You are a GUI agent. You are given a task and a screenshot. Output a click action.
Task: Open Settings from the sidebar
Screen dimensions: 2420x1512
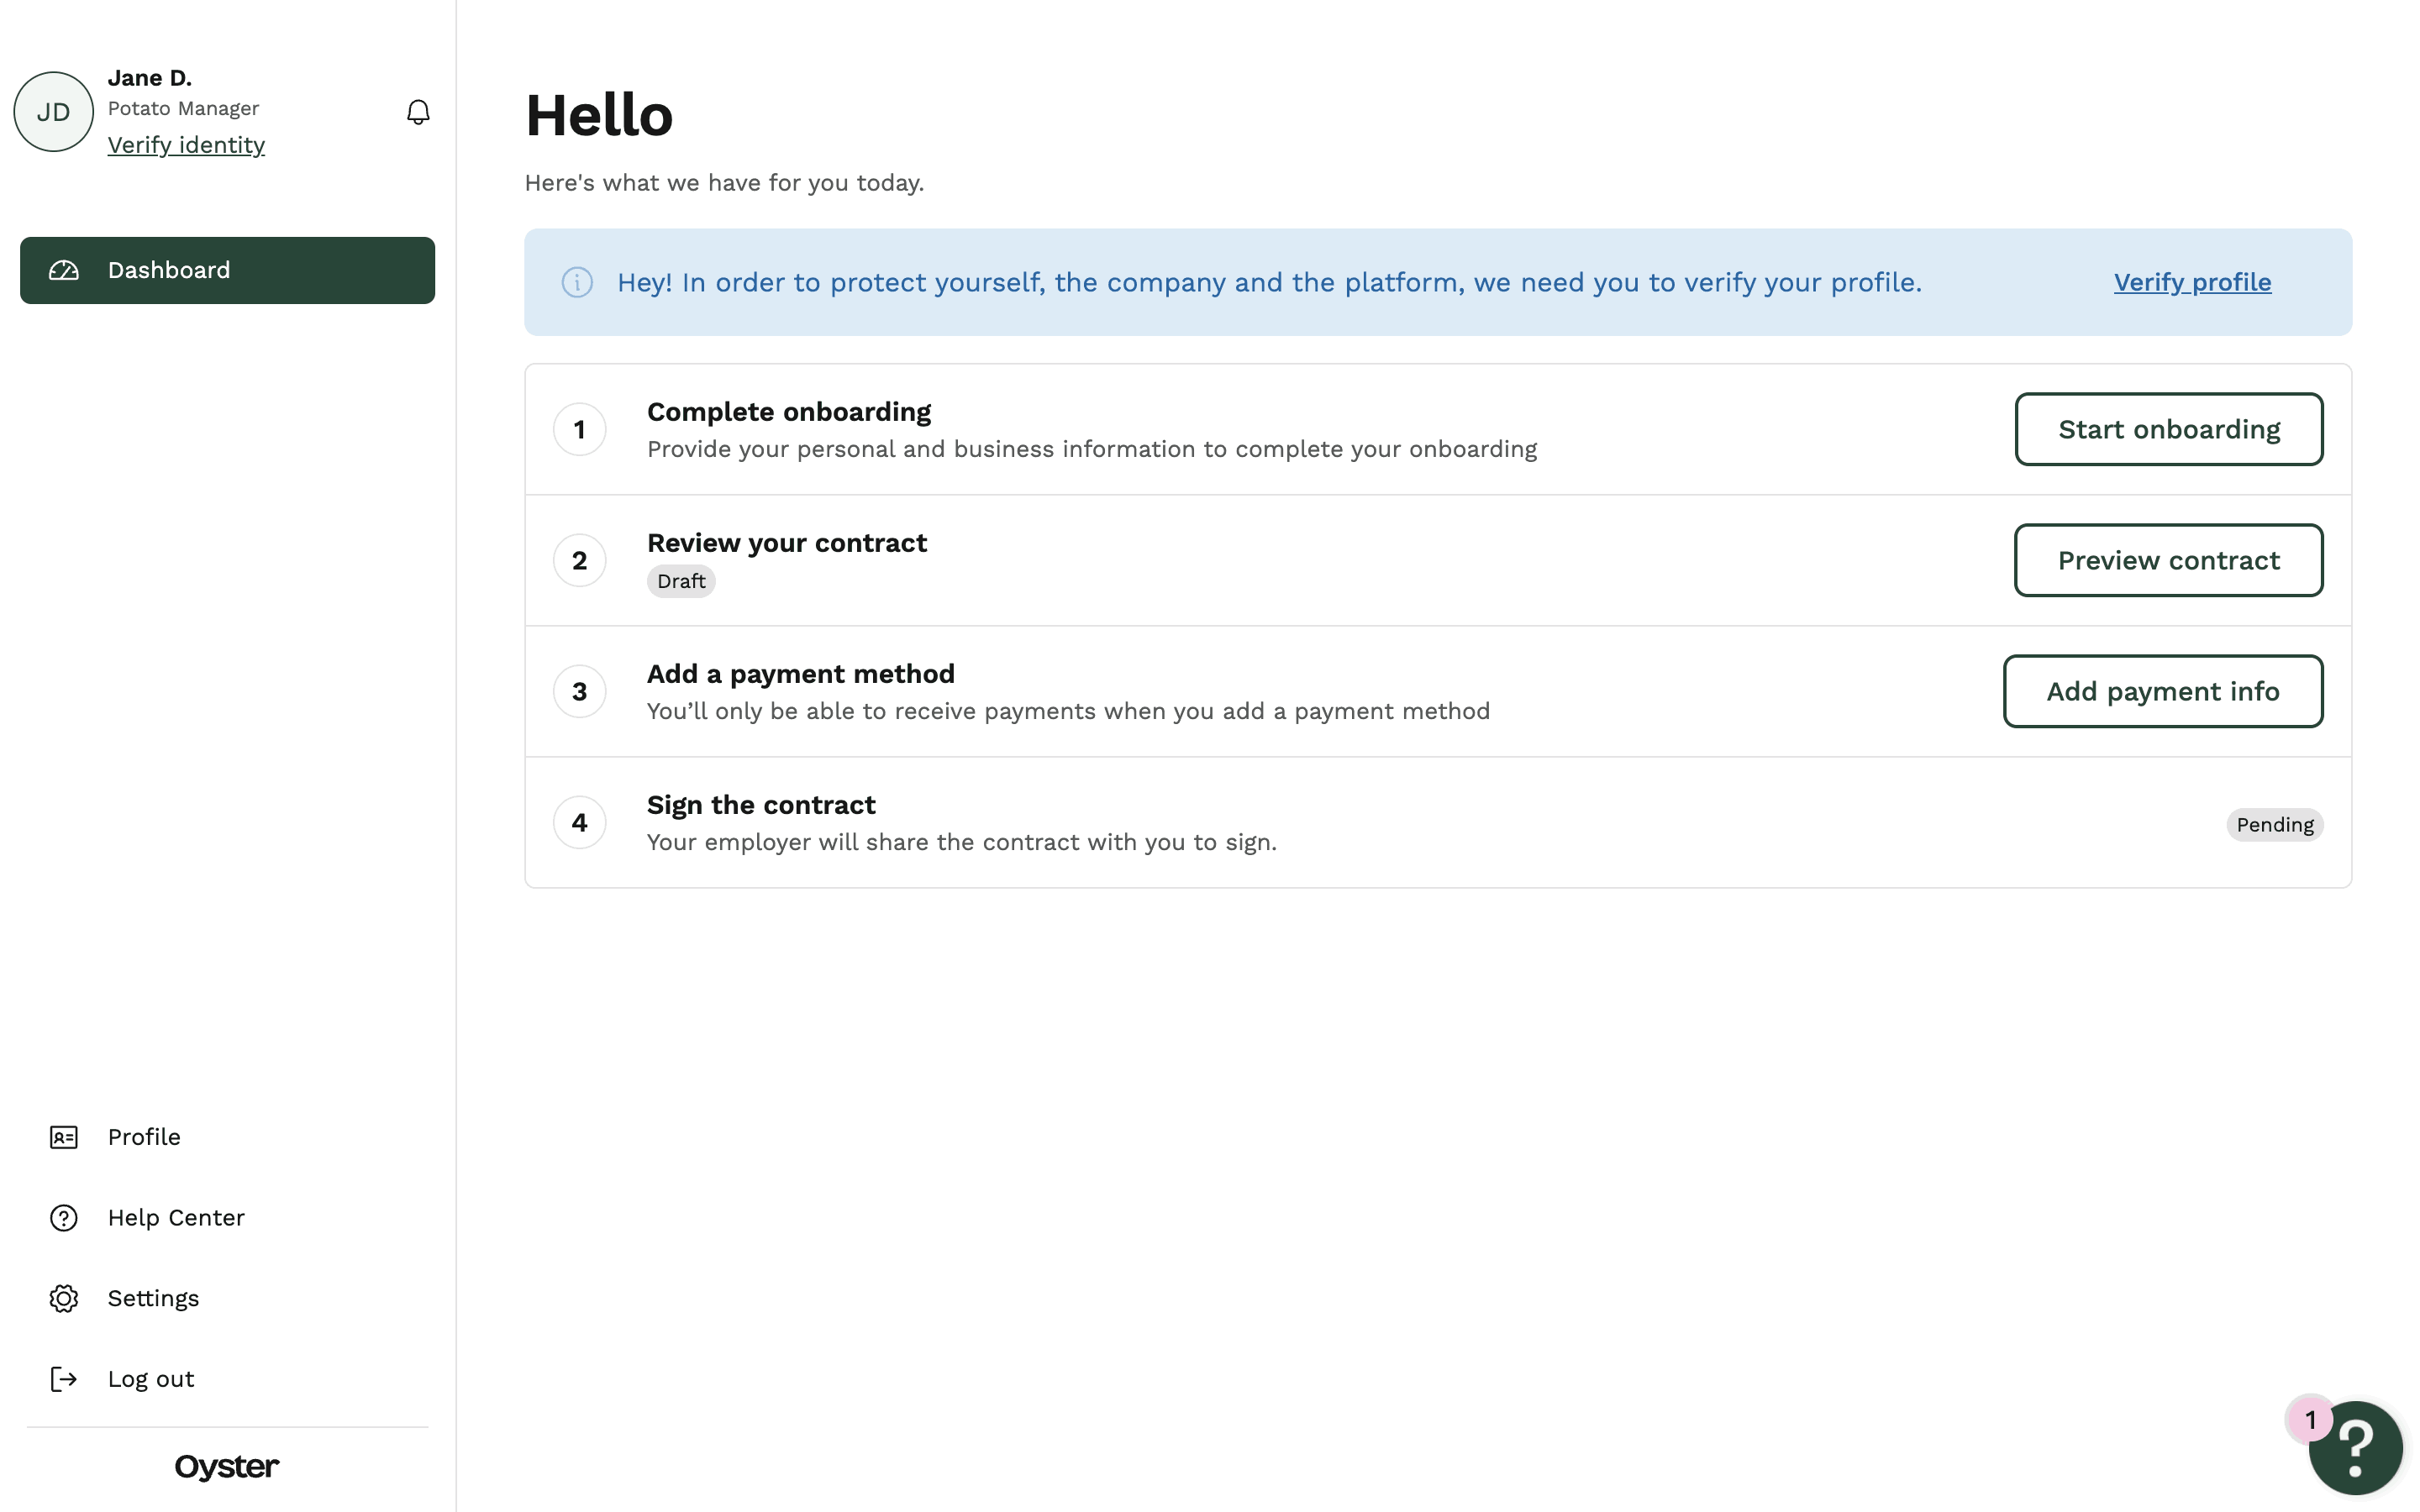pyautogui.click(x=153, y=1298)
